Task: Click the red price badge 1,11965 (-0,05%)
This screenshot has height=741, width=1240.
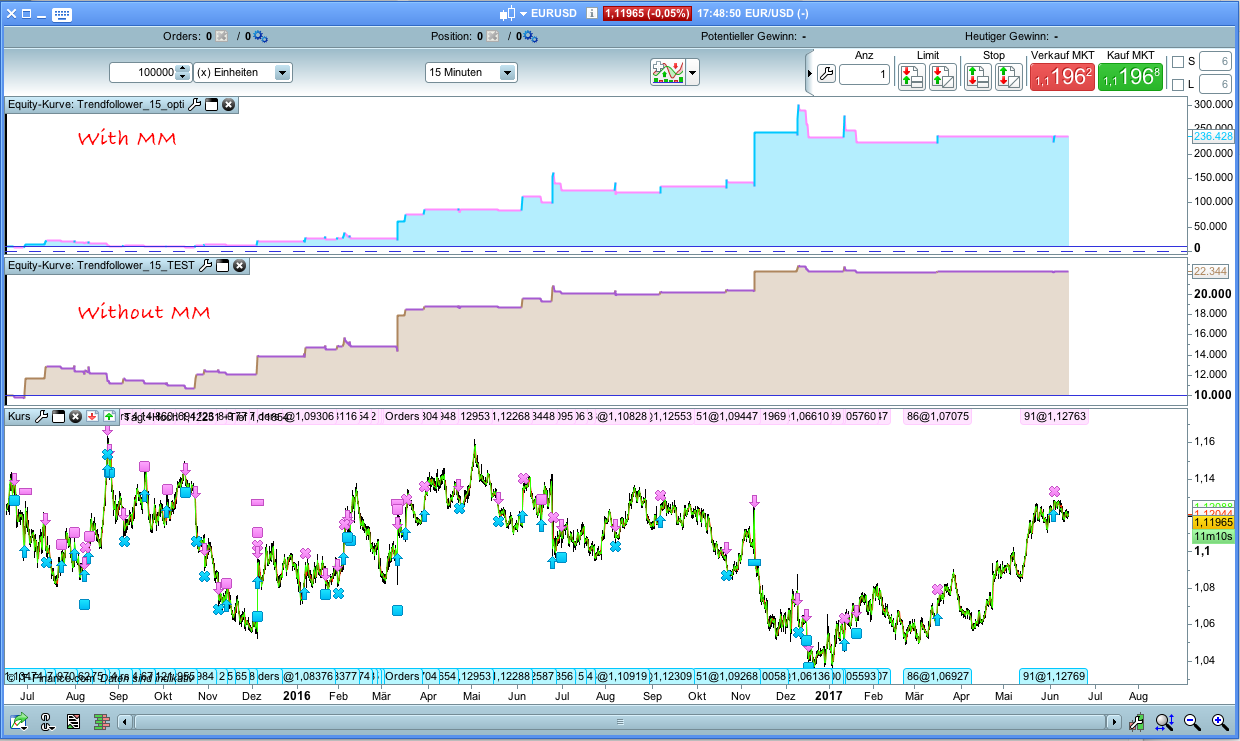Action: pos(647,14)
